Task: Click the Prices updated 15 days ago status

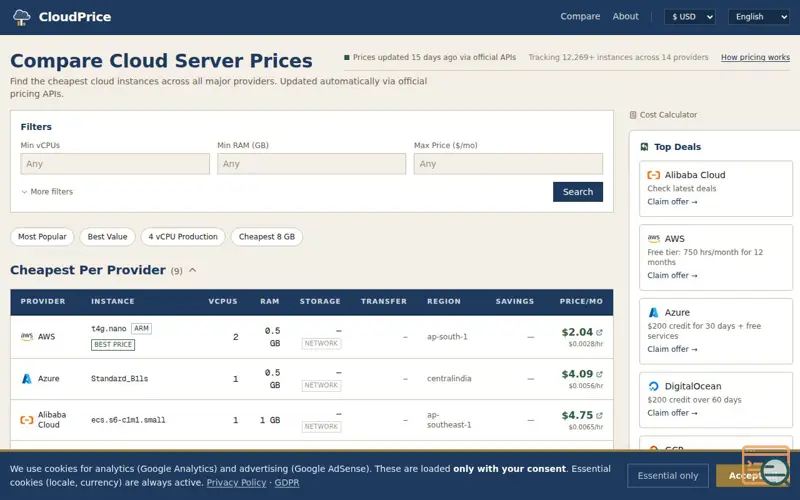Action: pyautogui.click(x=430, y=57)
